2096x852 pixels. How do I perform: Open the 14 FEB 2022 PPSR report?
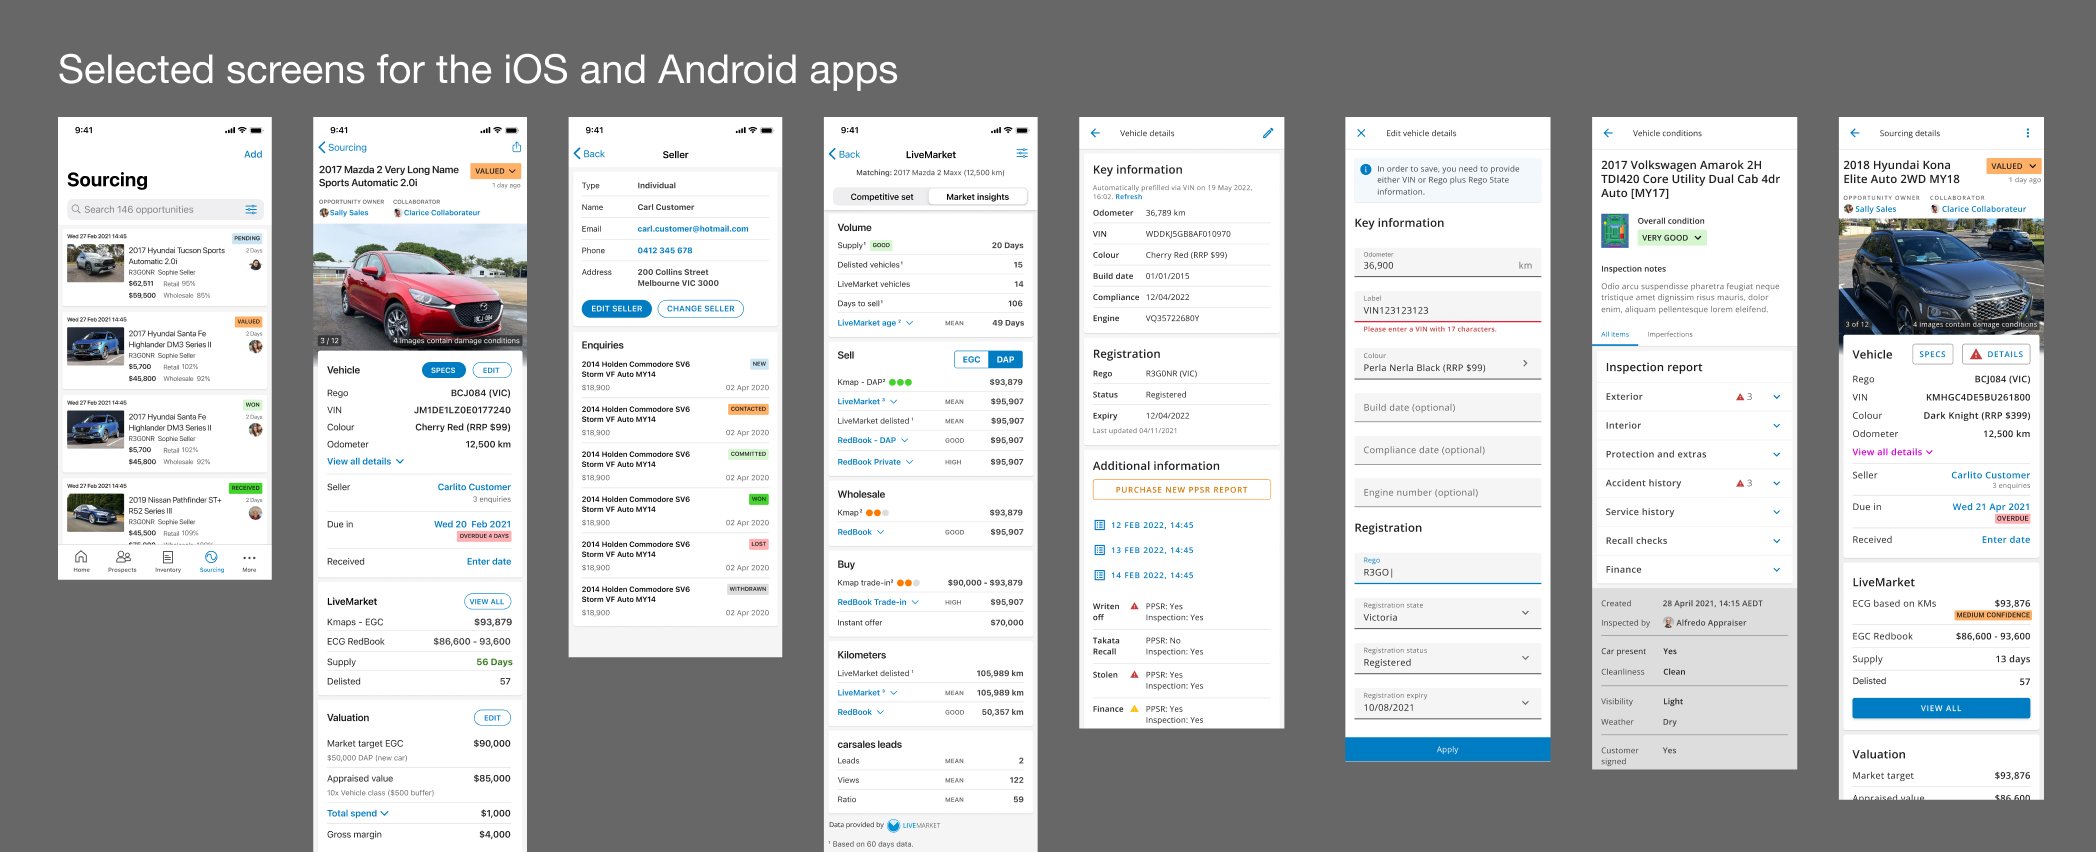1144,575
